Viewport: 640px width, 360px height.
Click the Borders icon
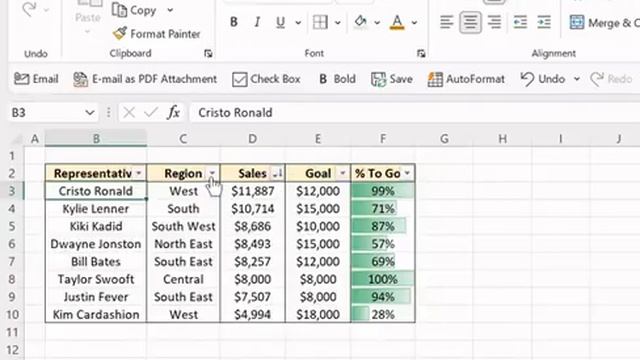pos(320,22)
